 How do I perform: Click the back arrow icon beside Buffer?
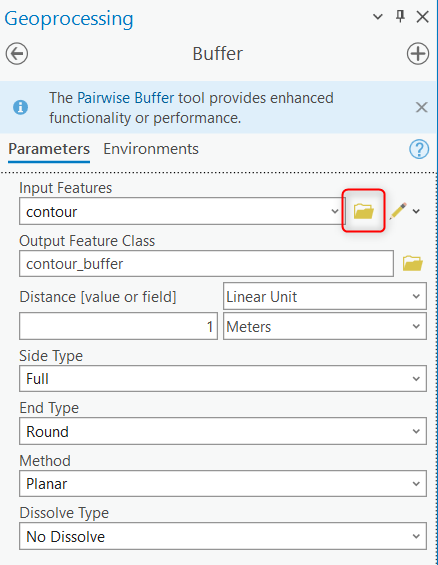coord(17,54)
